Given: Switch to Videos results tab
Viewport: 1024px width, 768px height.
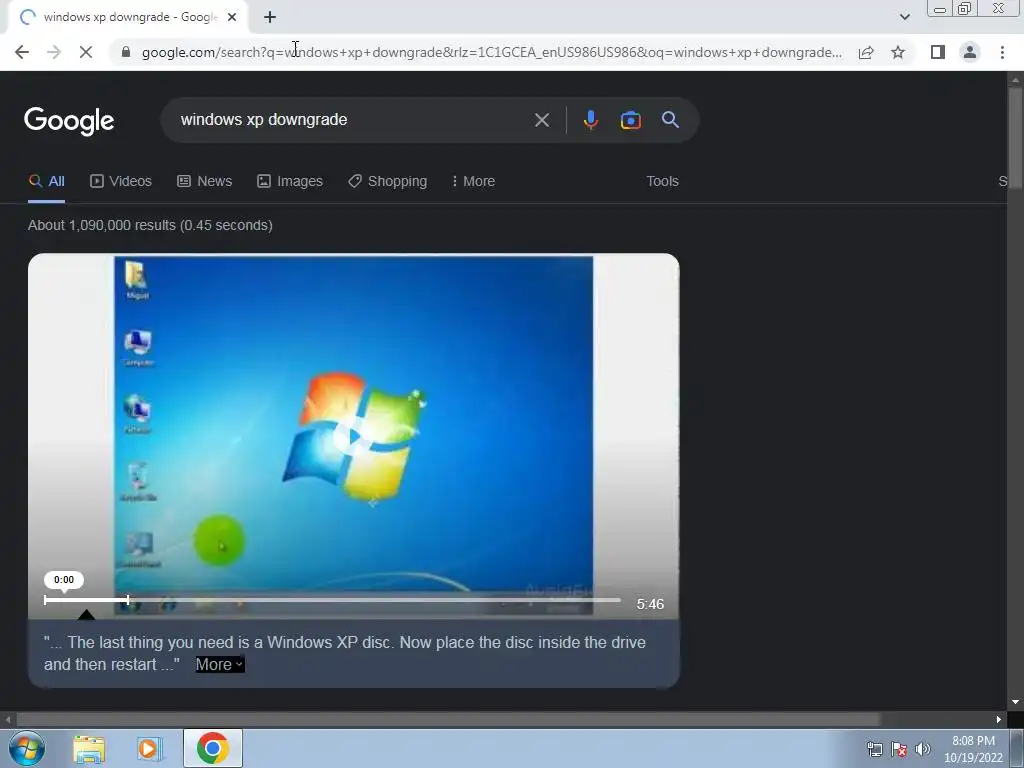Looking at the screenshot, I should [x=121, y=182].
